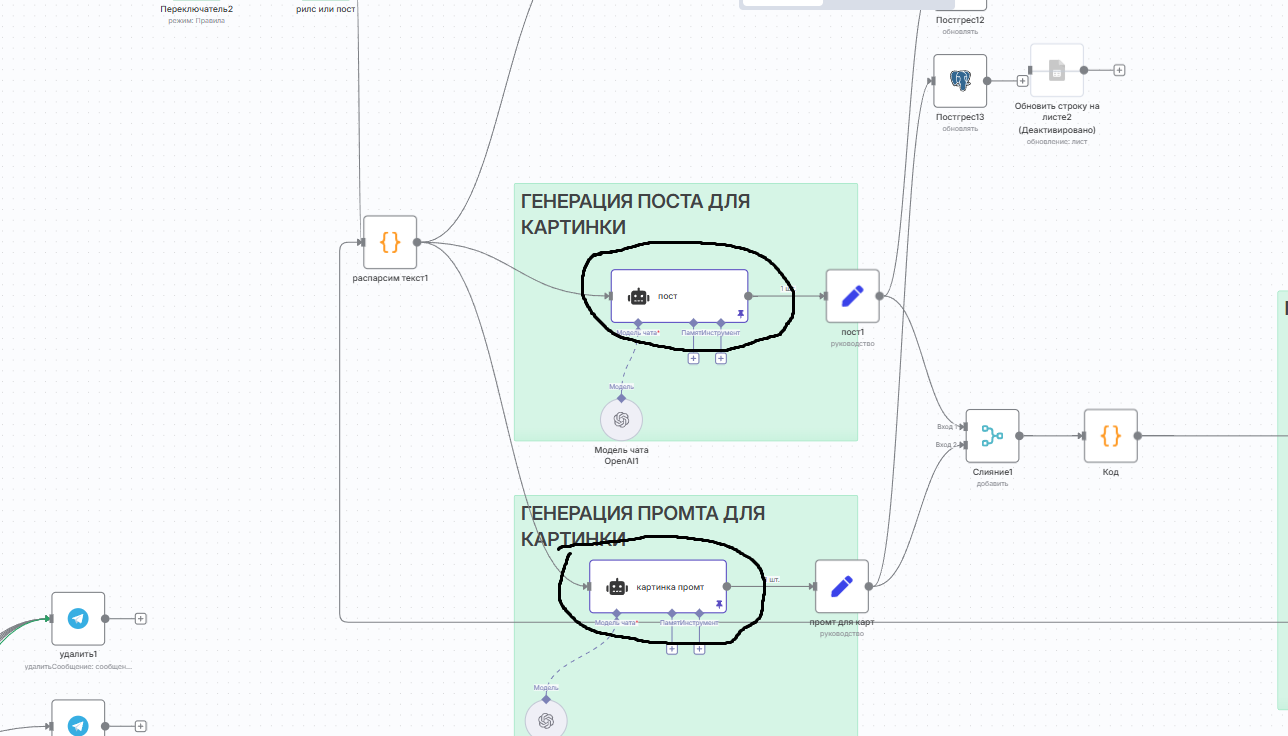Click plus button after the lower Telegram node
Viewport: 1288px width, 736px height.
(x=141, y=726)
